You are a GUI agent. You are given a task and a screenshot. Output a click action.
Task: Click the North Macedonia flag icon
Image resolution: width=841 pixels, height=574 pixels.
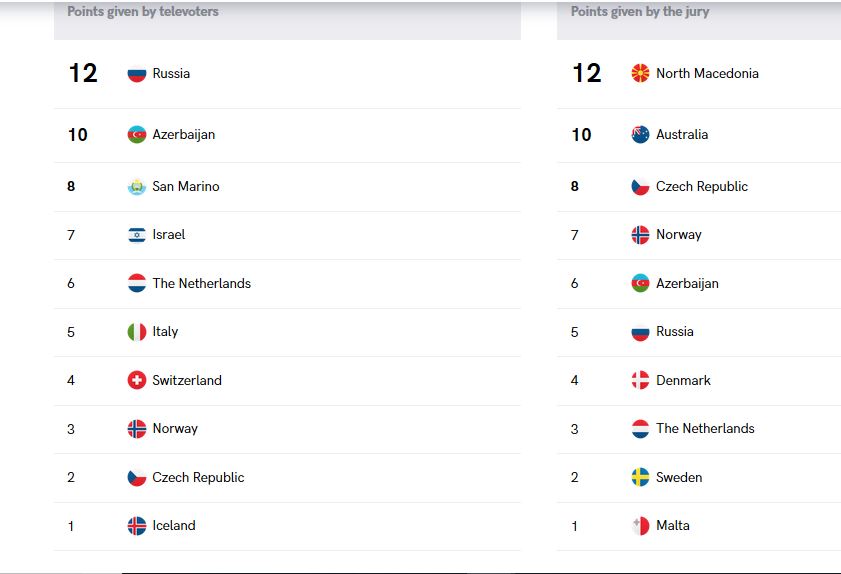(640, 73)
